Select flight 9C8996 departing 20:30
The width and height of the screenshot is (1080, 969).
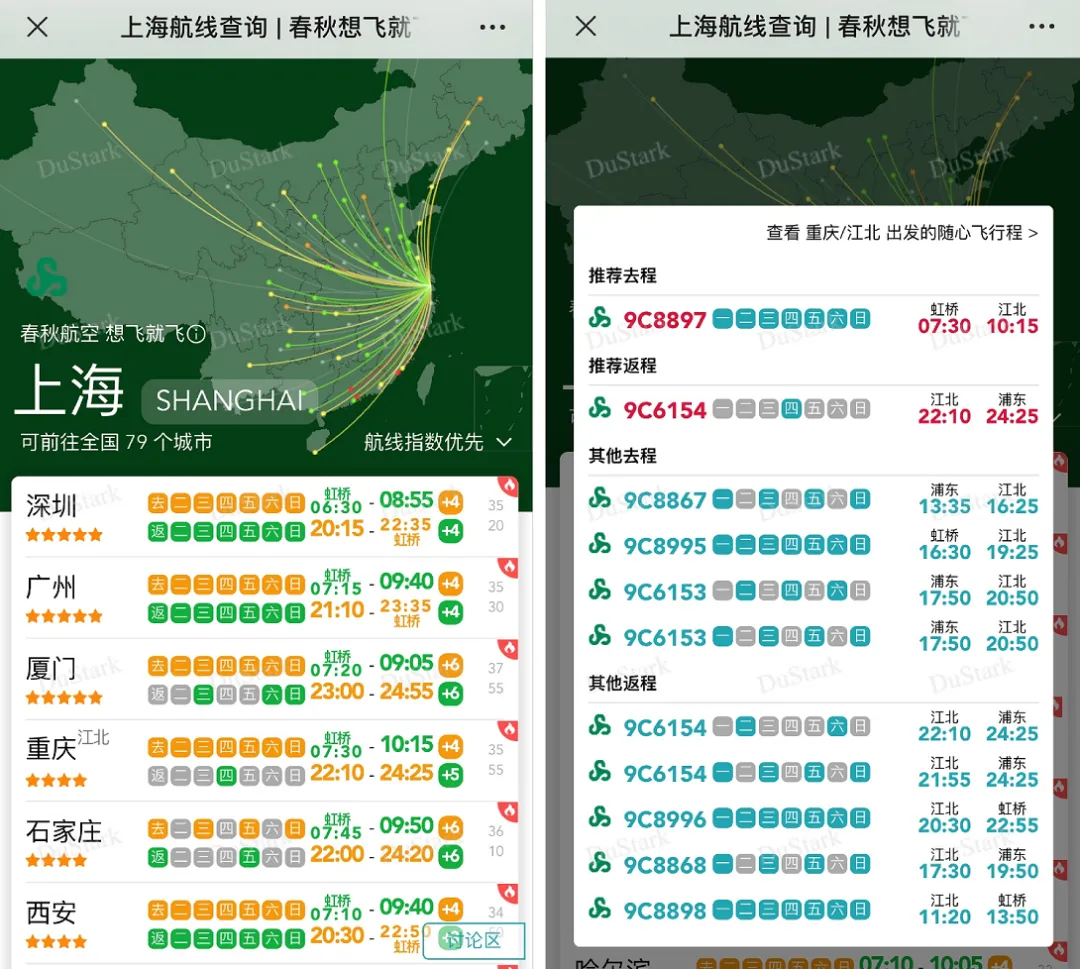click(x=813, y=818)
